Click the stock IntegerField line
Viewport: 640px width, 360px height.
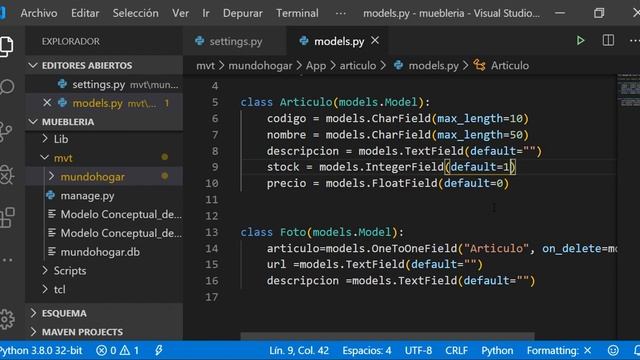click(x=391, y=167)
